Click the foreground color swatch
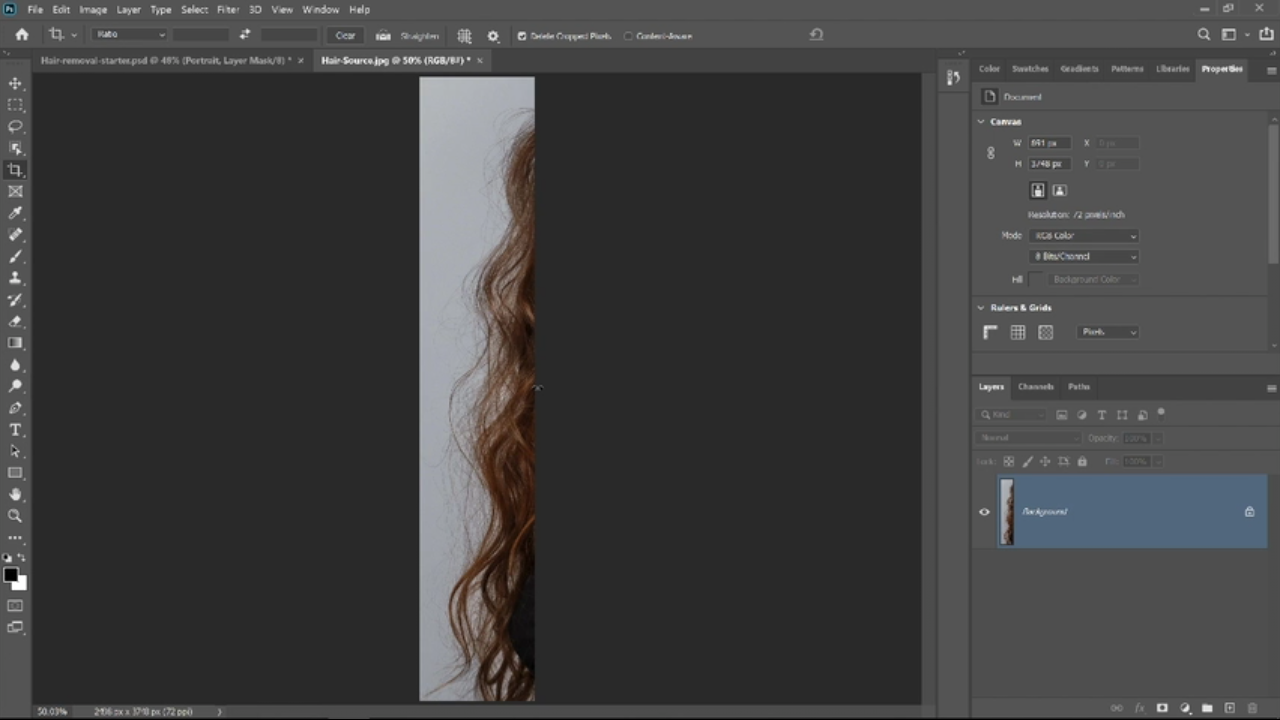The image size is (1280, 720). point(10,575)
